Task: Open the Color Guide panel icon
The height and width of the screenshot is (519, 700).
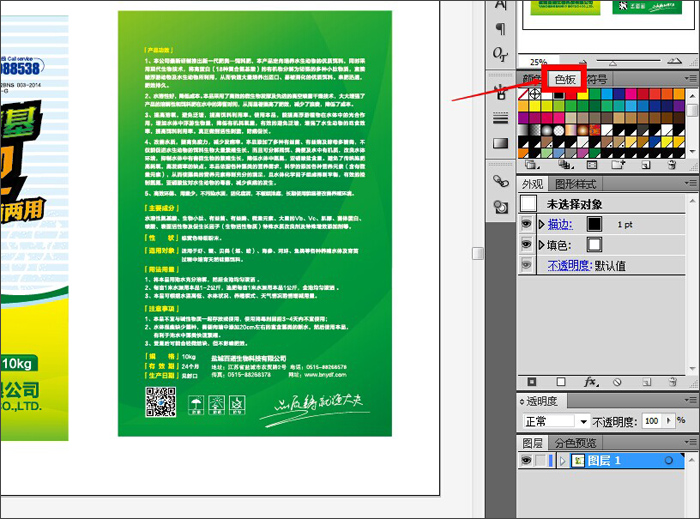Action: tap(500, 207)
